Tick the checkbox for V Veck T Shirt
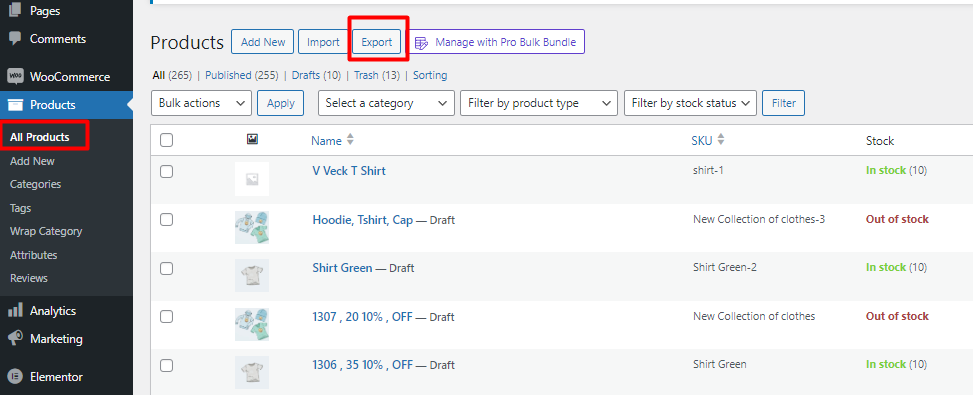Image resolution: width=973 pixels, height=395 pixels. point(166,171)
